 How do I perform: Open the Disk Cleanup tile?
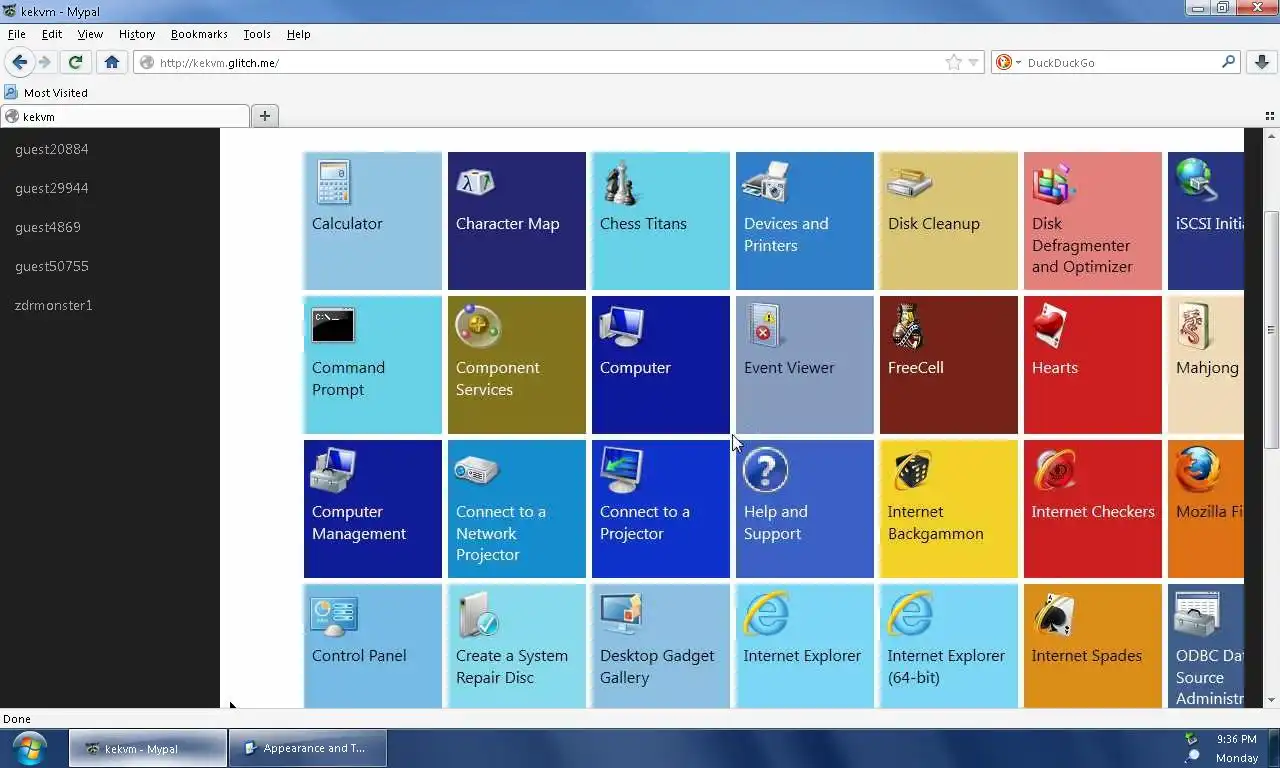click(x=948, y=221)
